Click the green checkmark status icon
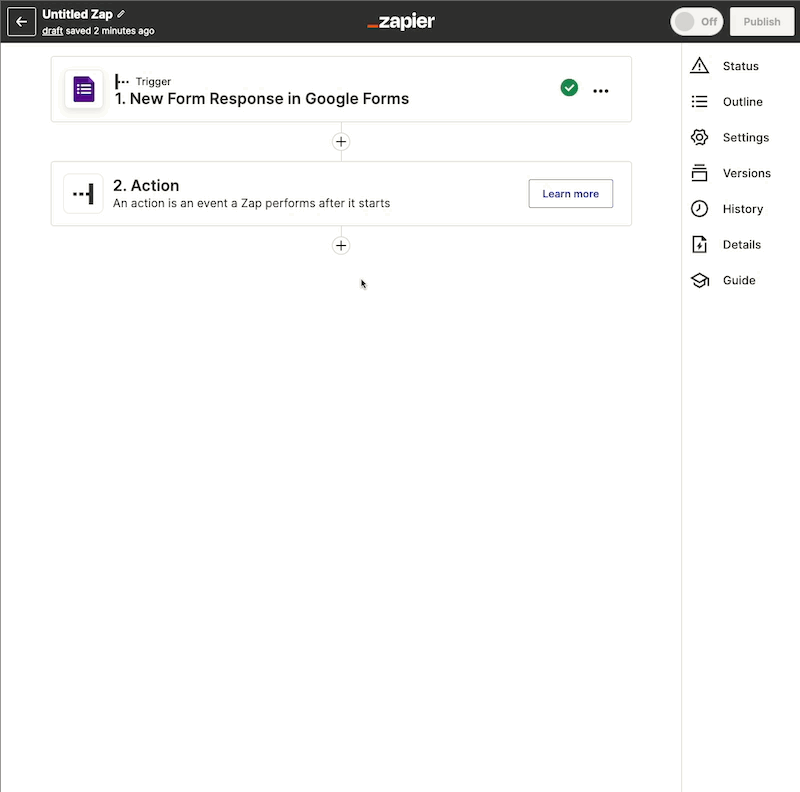Screen dimensions: 800x792 (569, 88)
